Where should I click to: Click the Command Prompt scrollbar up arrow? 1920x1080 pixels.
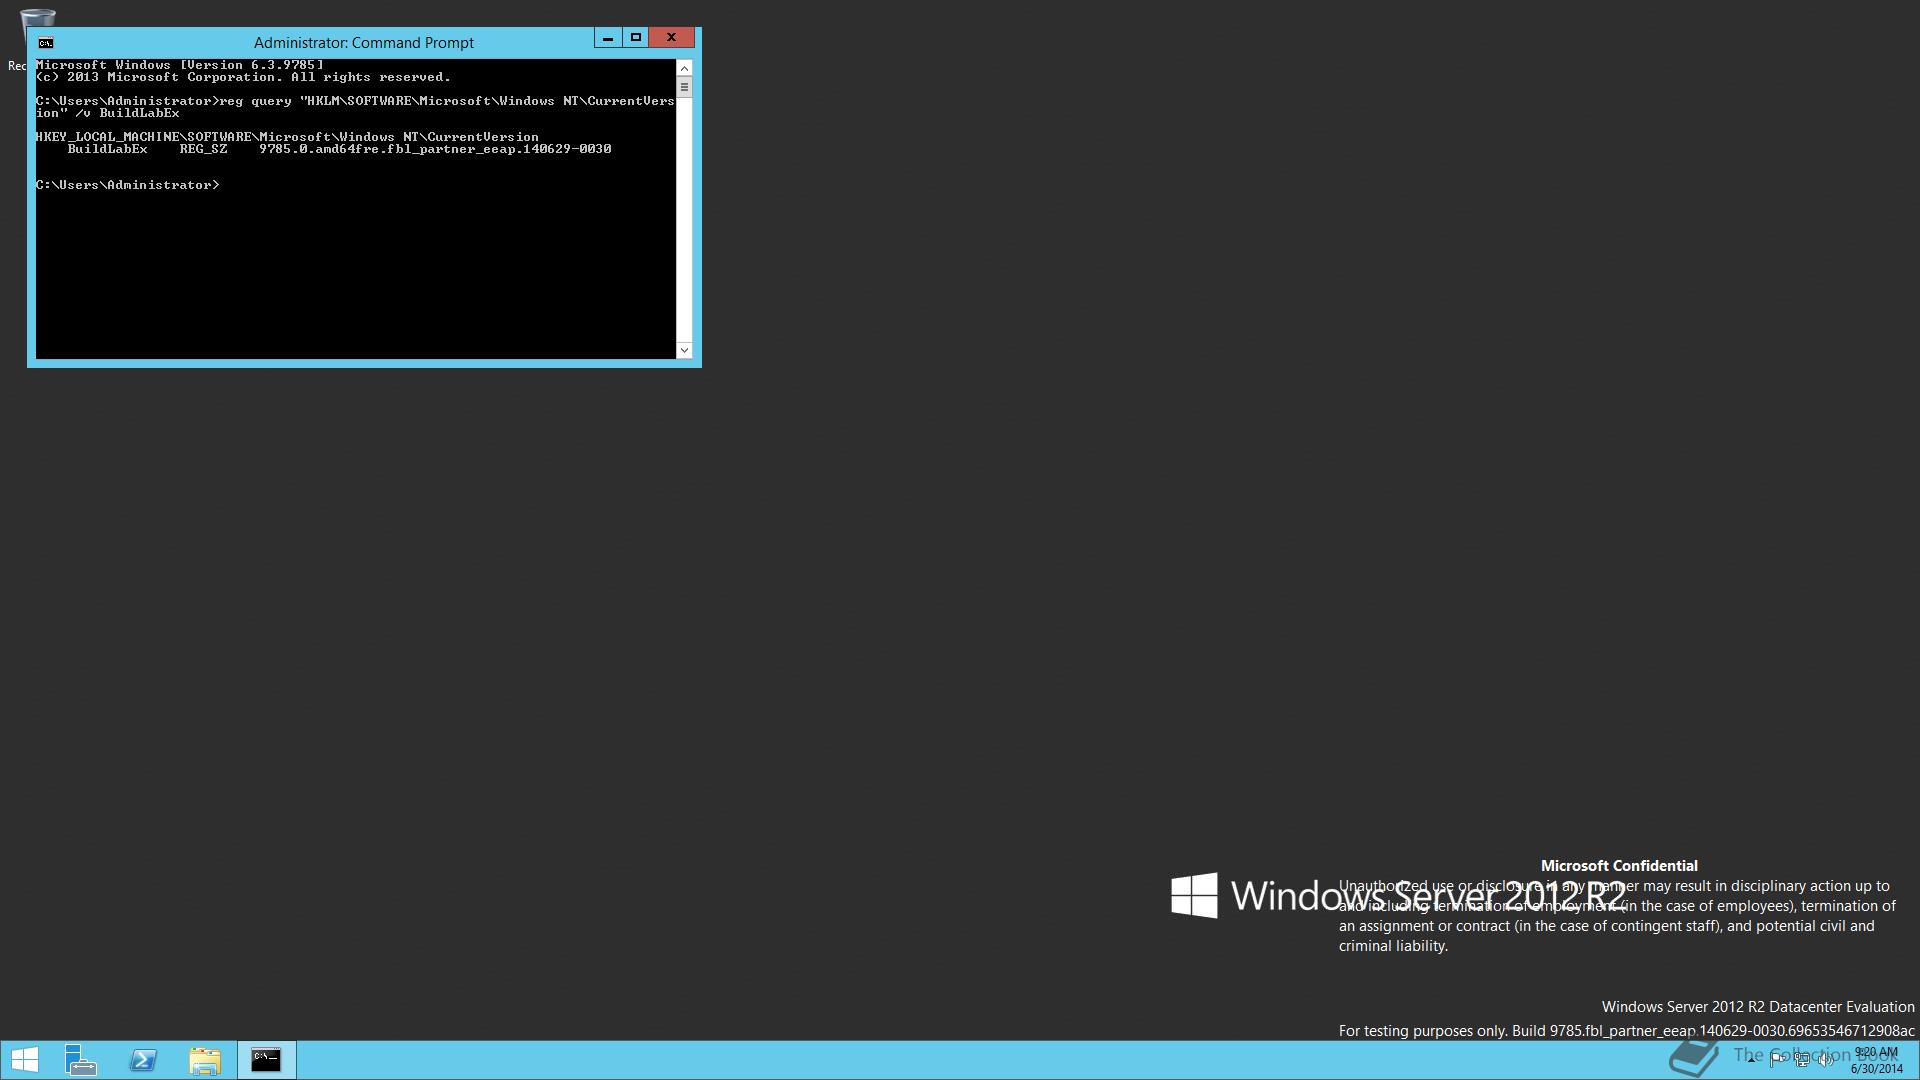coord(684,68)
